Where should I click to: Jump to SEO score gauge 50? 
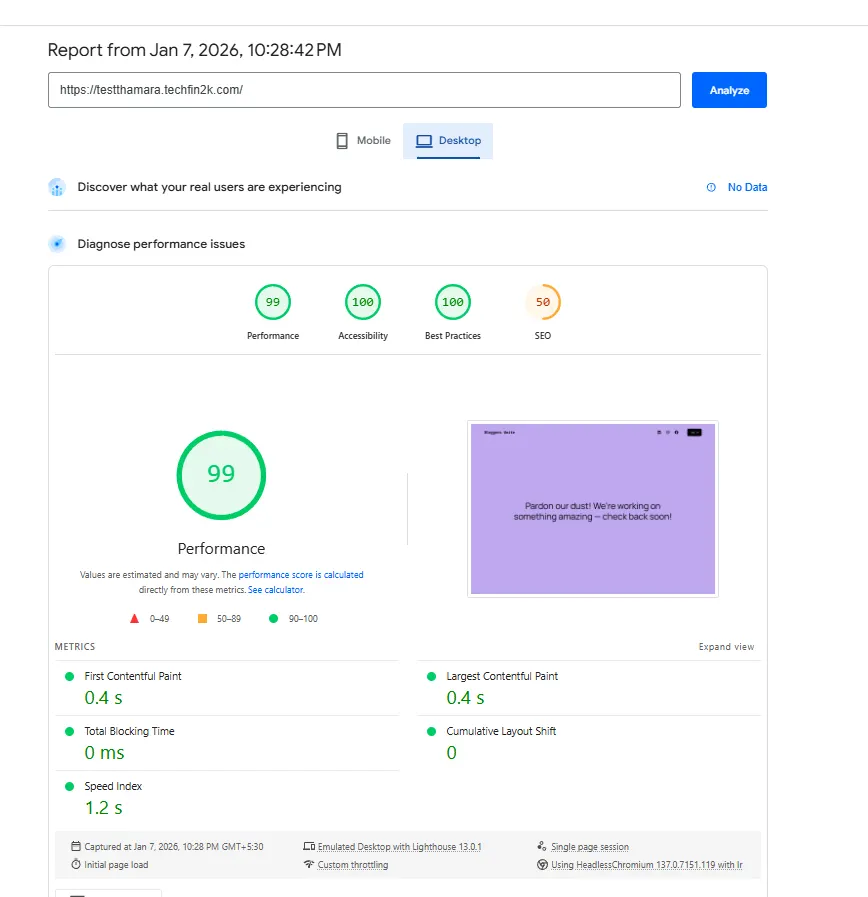(542, 302)
